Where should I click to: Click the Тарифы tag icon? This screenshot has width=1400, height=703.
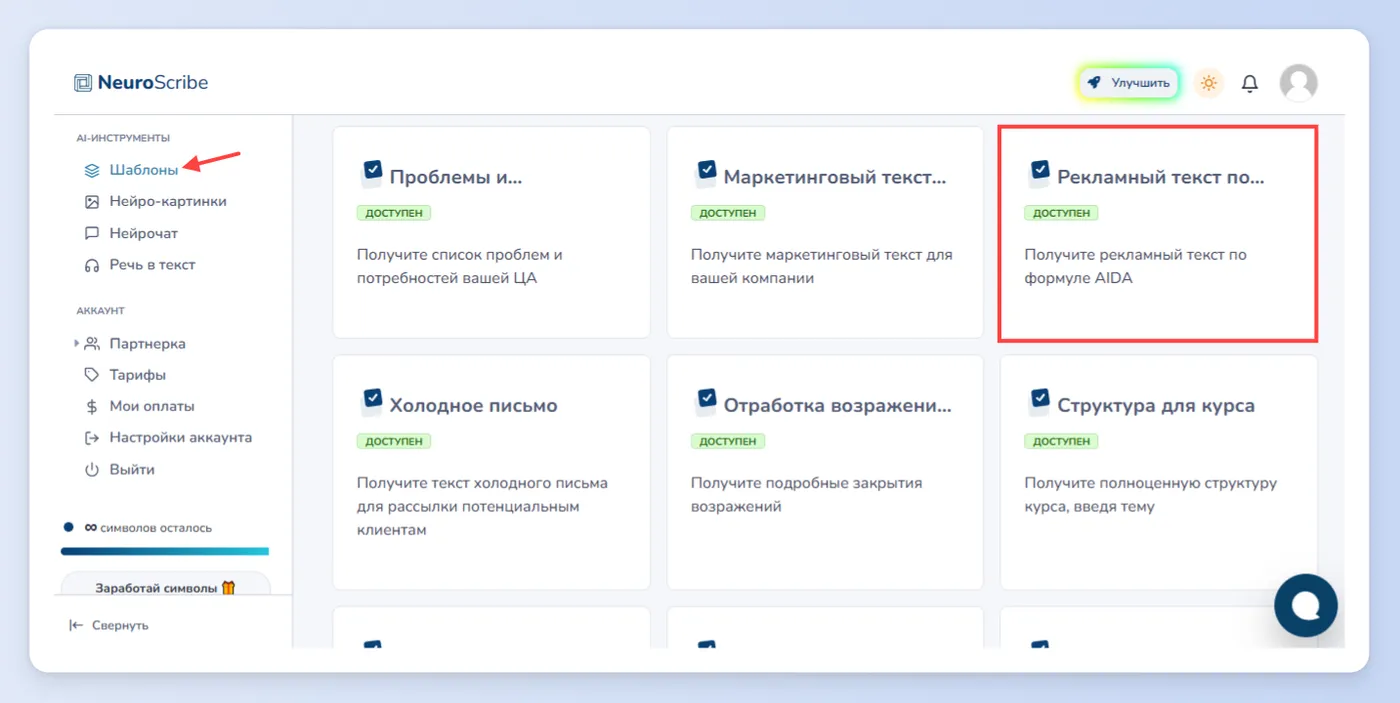click(92, 375)
